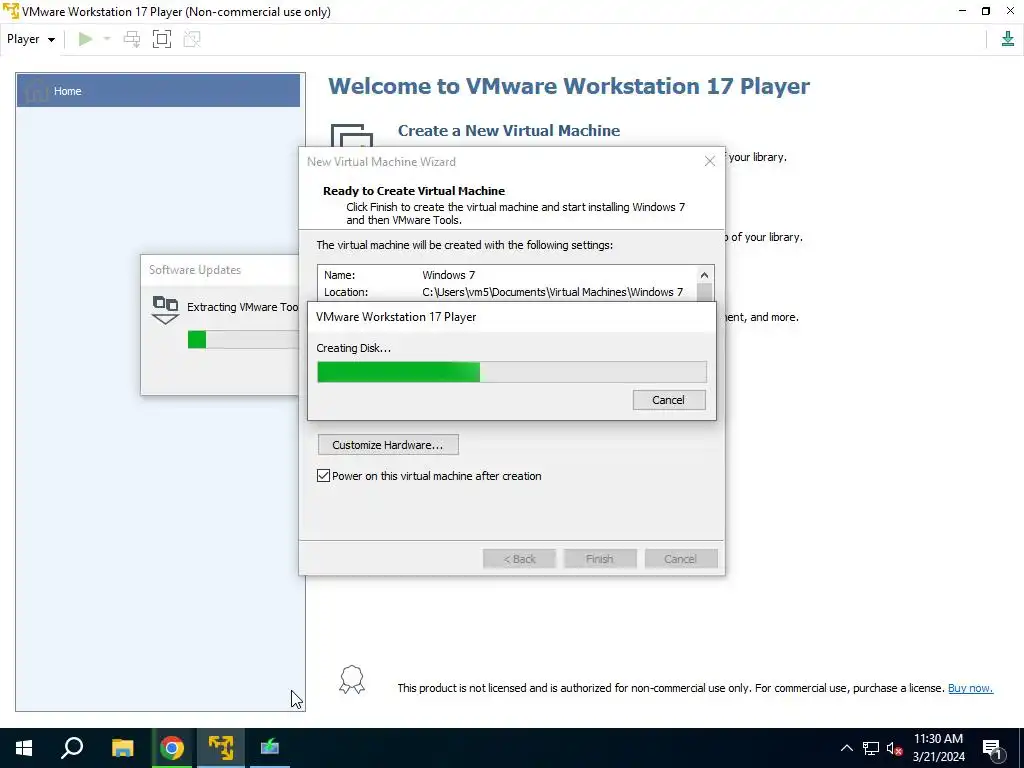The image size is (1024, 768).
Task: Click the Finish button in the wizard
Action: (600, 559)
